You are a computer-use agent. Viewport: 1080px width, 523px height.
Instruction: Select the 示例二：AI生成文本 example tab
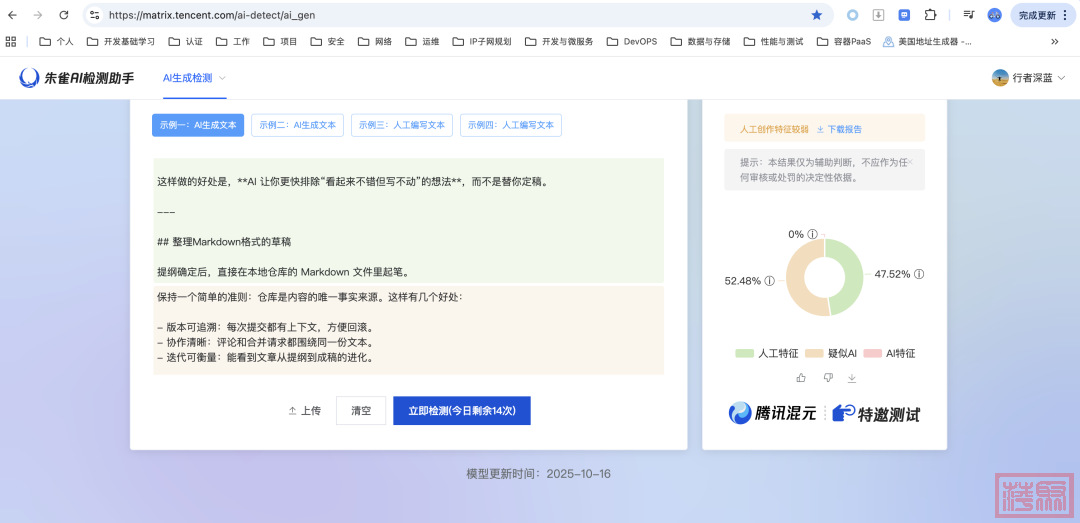pos(298,125)
